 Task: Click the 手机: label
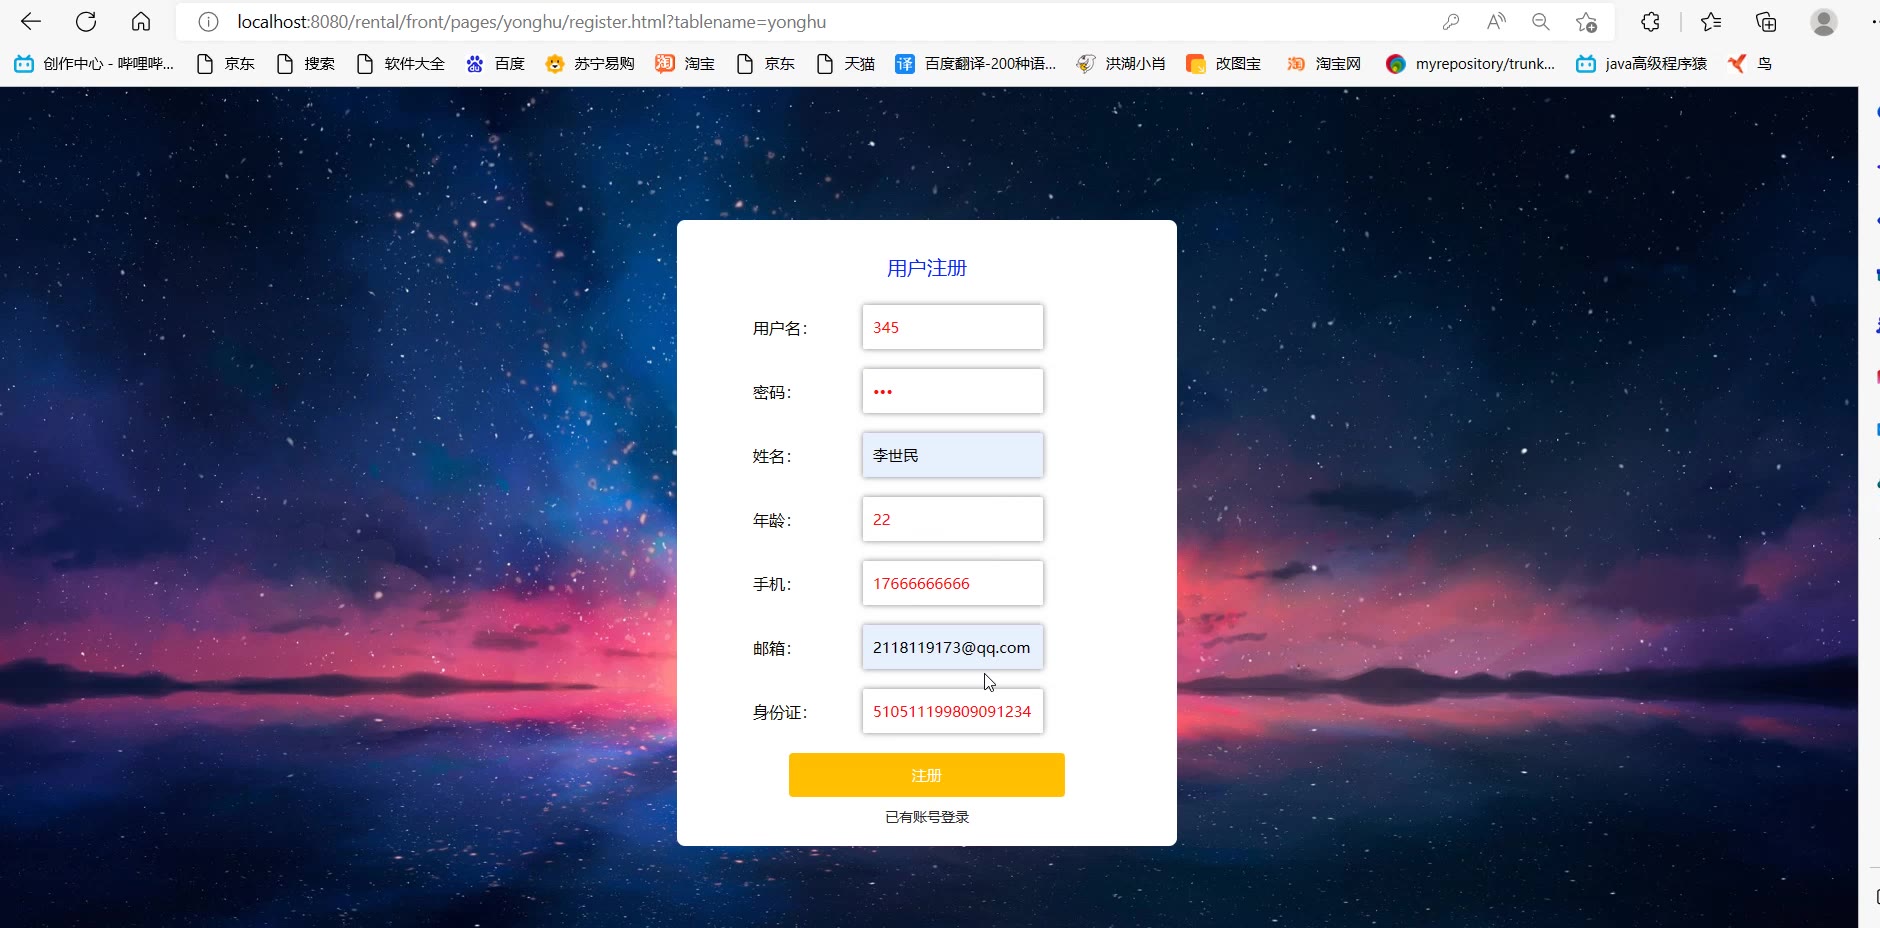coord(772,584)
